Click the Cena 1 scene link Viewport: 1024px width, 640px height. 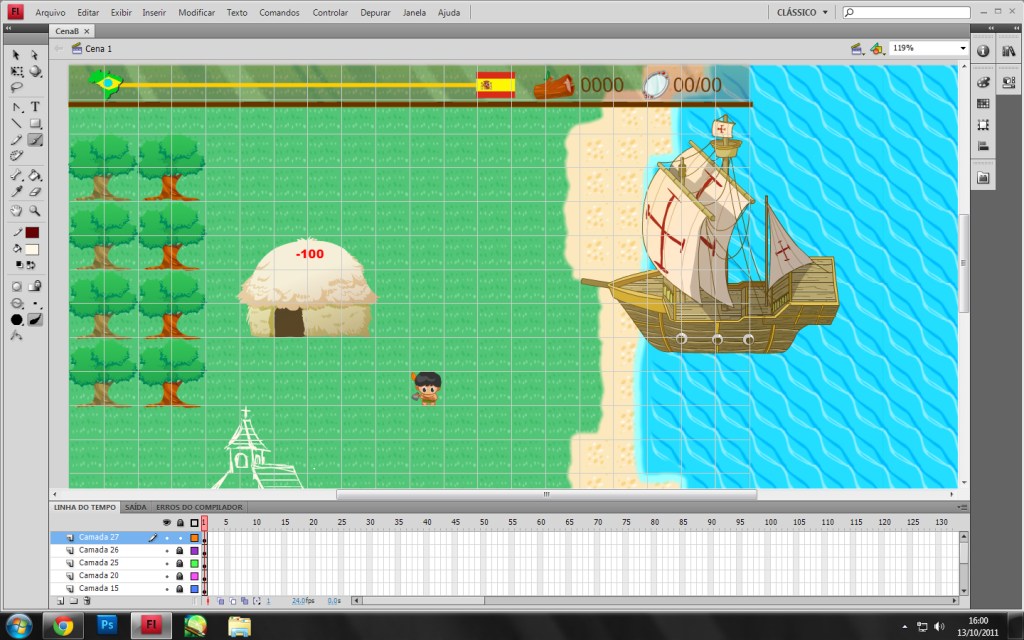click(x=98, y=48)
